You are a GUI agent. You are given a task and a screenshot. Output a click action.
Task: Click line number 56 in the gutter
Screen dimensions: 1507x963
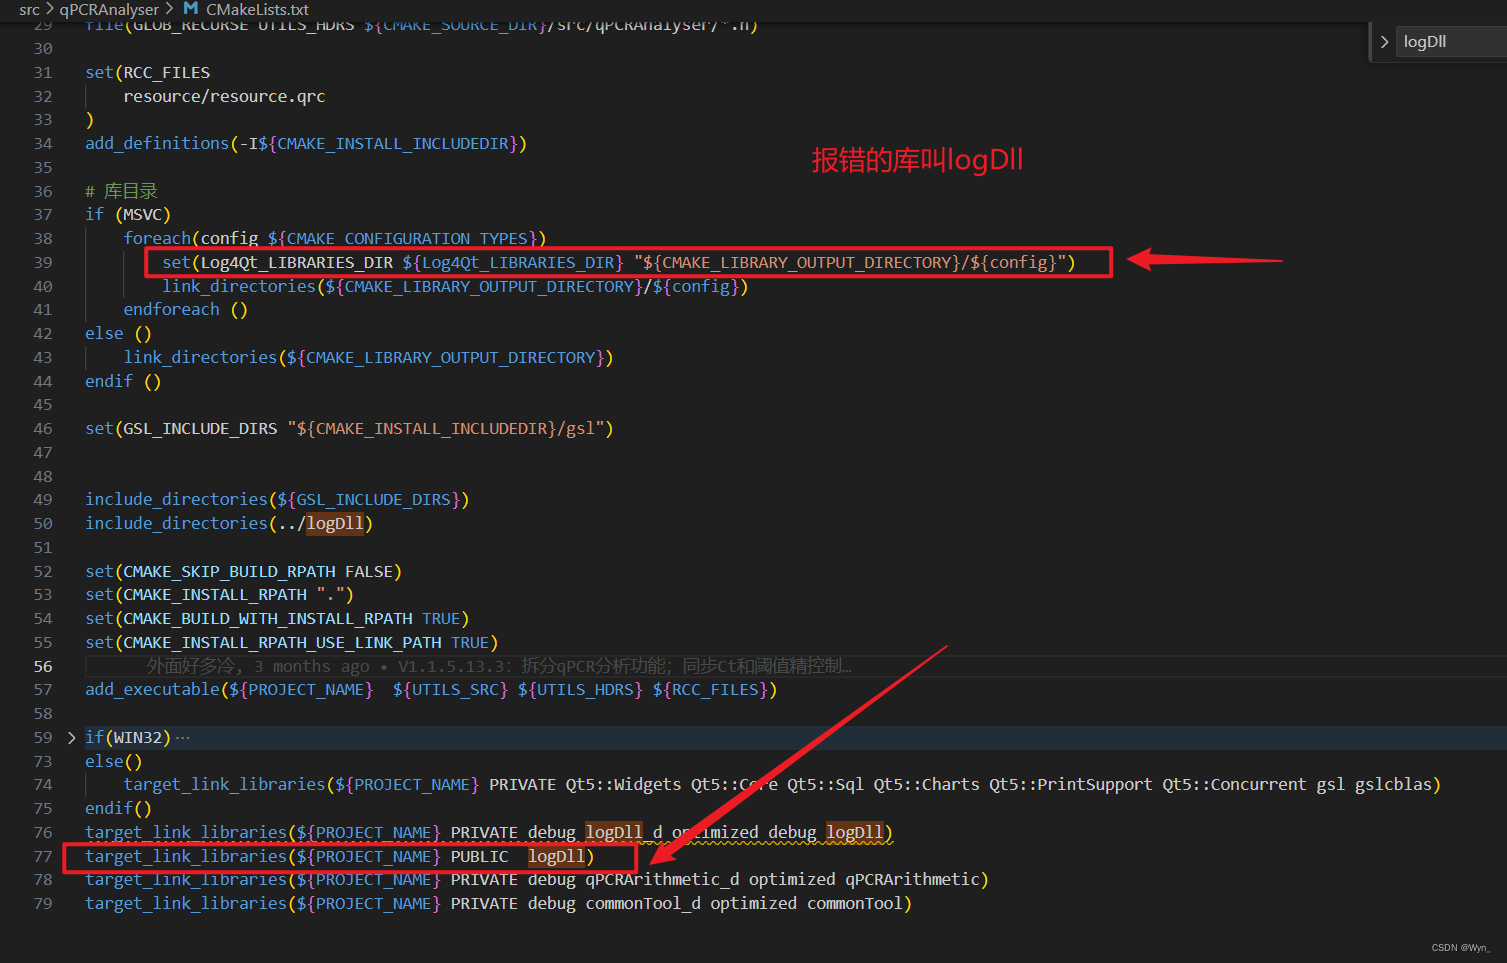coord(43,666)
